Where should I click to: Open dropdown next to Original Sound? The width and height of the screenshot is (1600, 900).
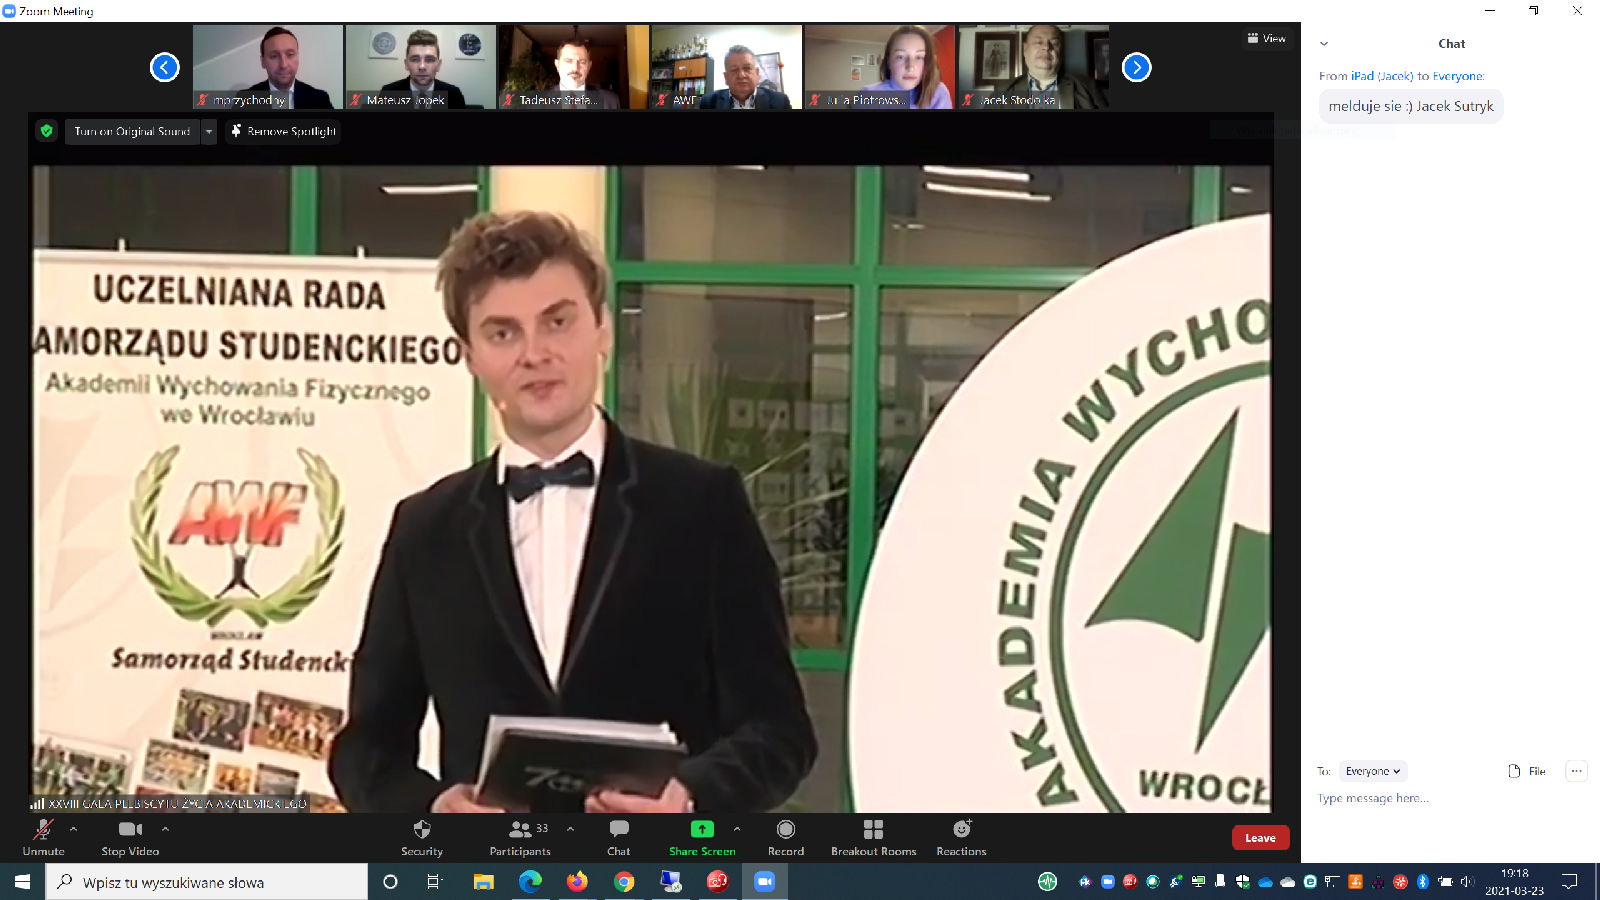[x=209, y=131]
